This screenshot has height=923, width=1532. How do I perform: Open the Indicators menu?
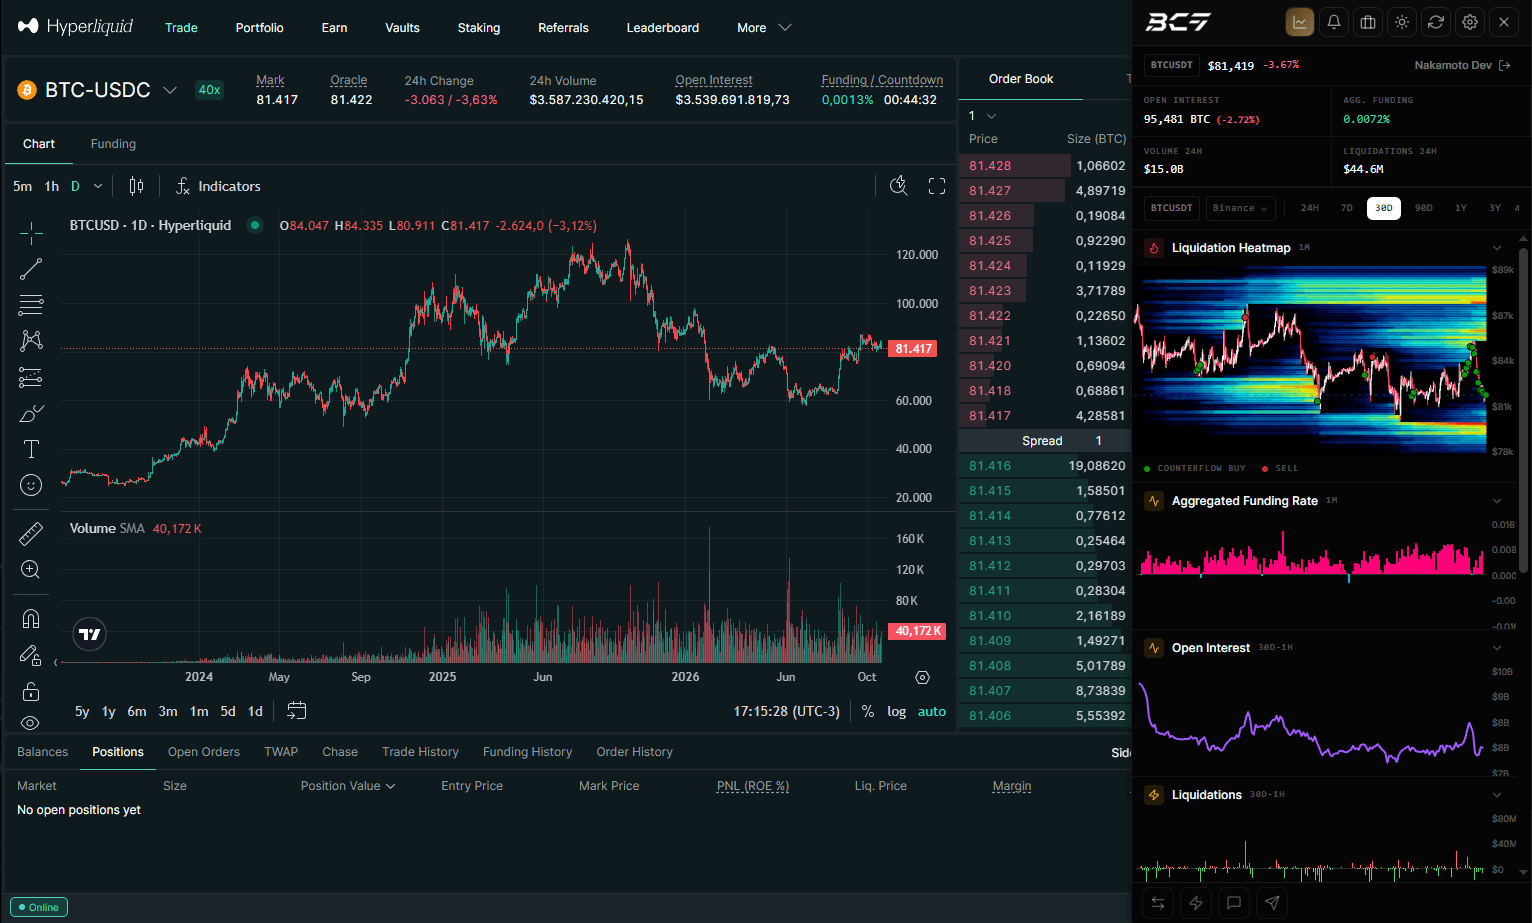(218, 186)
